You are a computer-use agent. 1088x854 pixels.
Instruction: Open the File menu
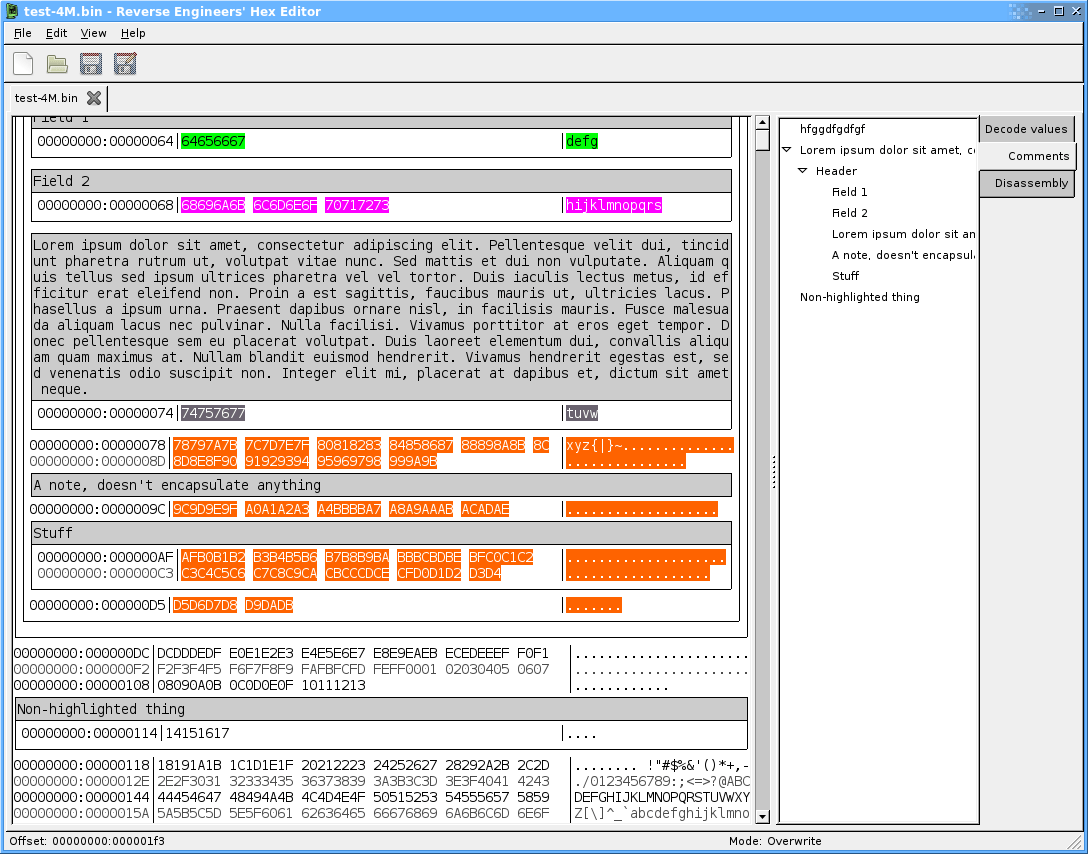[22, 33]
